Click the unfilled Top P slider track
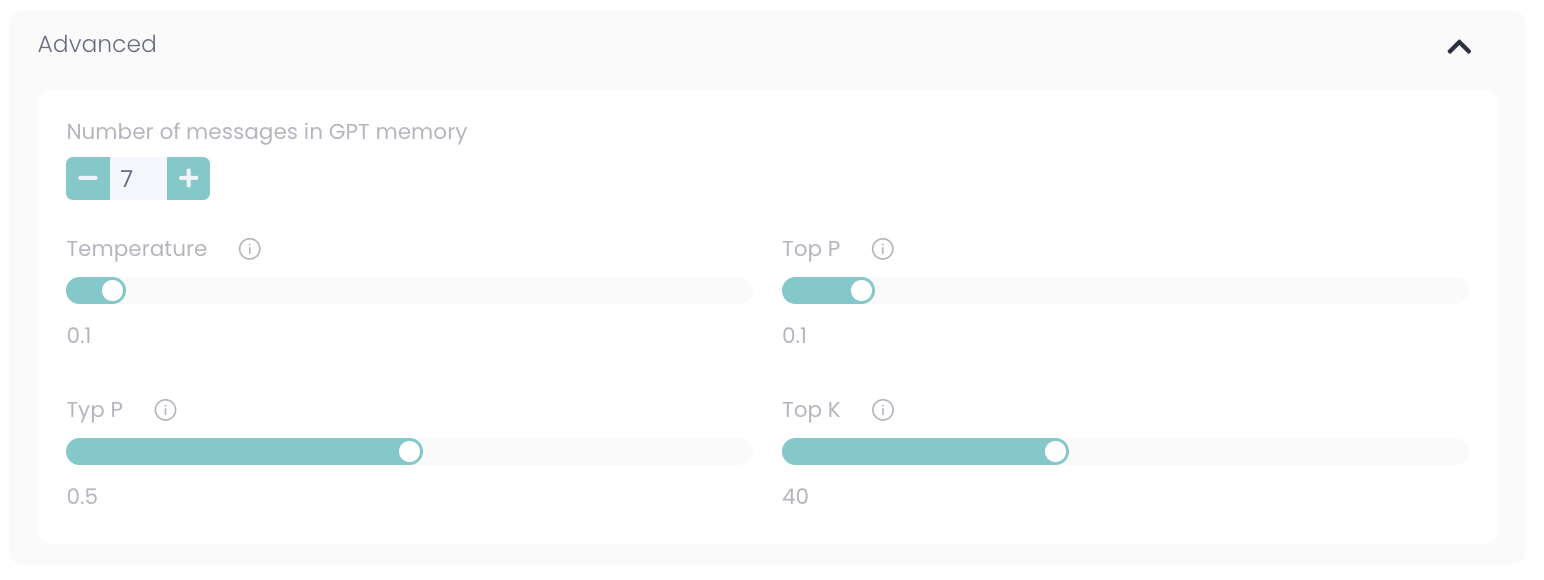1544x580 pixels. (1170, 291)
